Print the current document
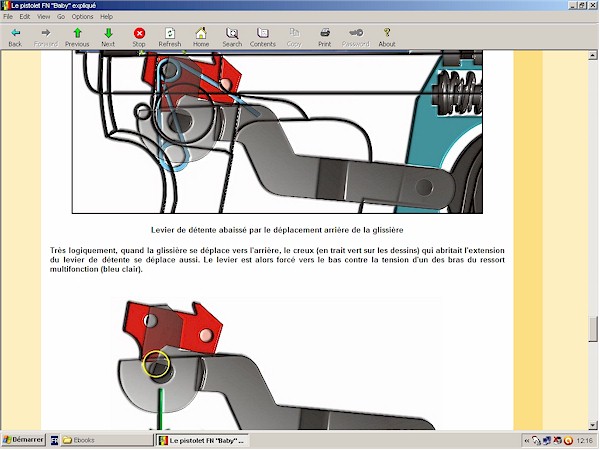This screenshot has width=600, height=450. point(325,37)
